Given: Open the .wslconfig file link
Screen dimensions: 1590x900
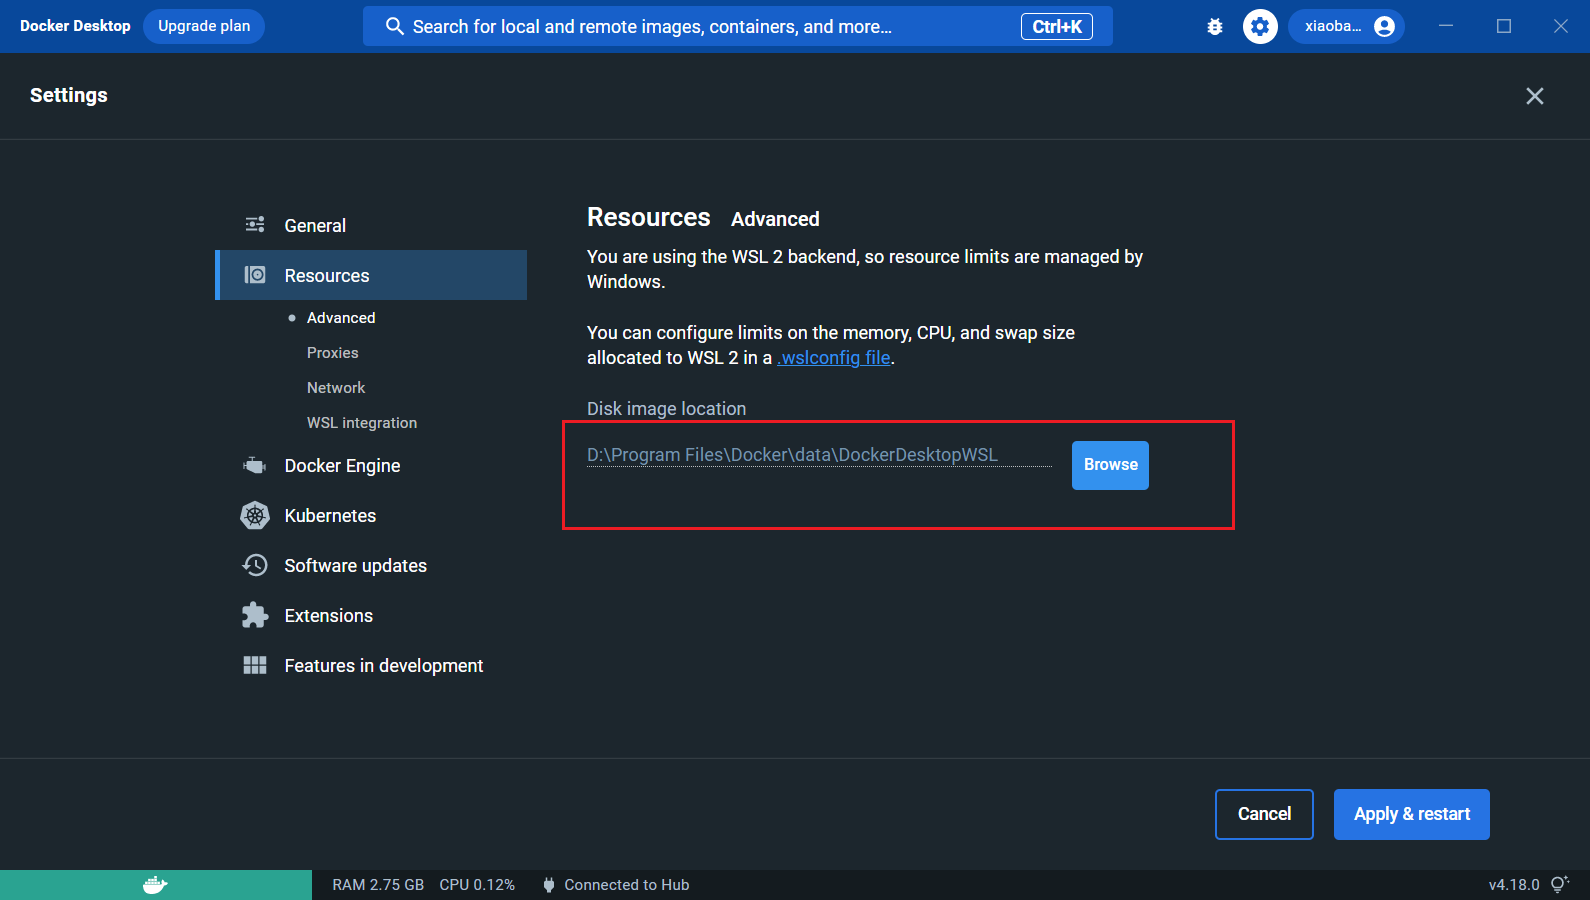Looking at the screenshot, I should [834, 358].
